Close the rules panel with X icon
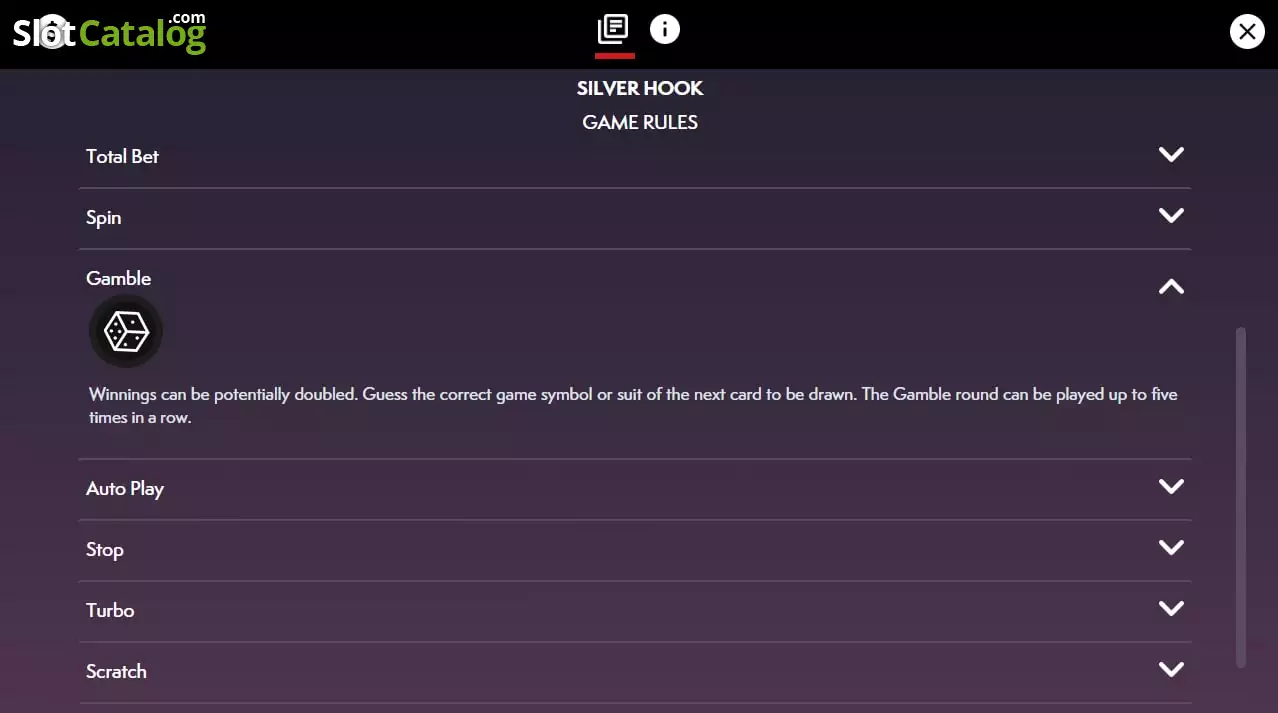1278x713 pixels. point(1247,32)
